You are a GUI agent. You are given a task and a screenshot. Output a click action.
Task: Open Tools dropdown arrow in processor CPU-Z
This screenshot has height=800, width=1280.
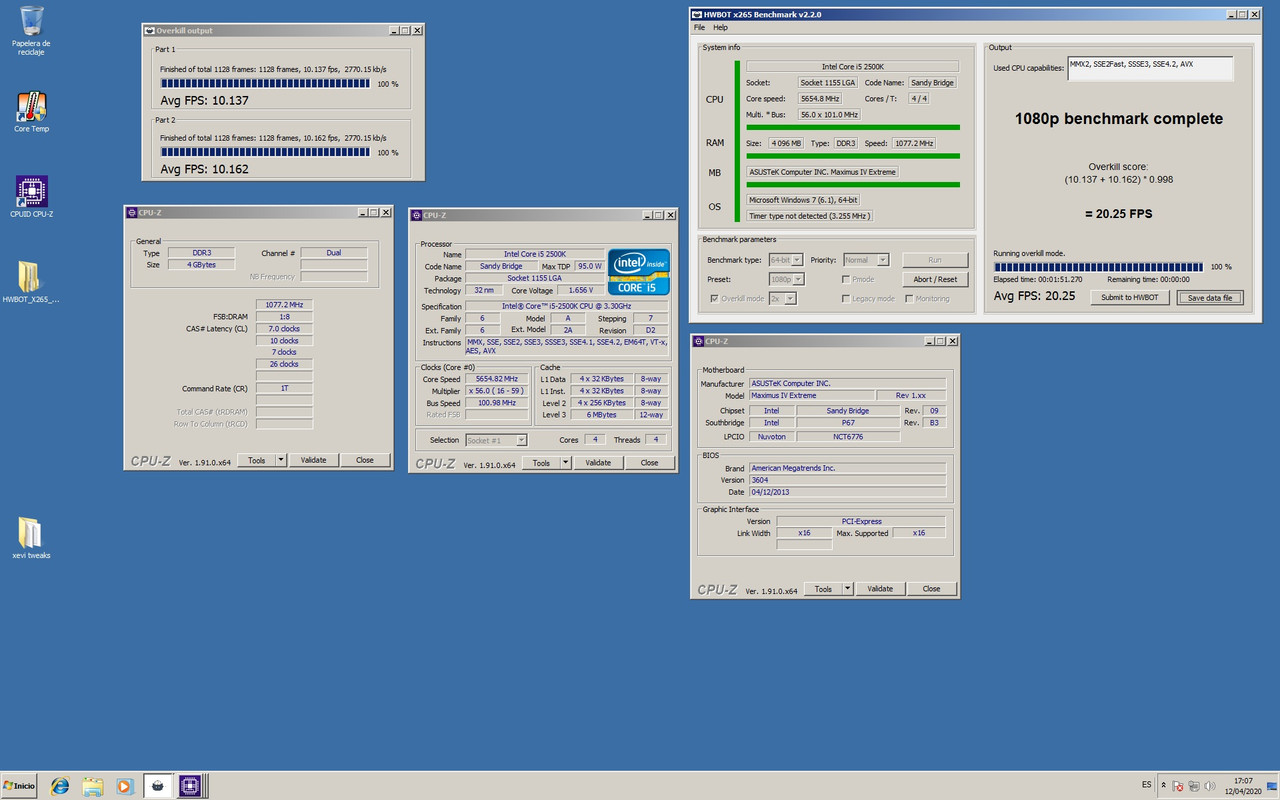(566, 463)
